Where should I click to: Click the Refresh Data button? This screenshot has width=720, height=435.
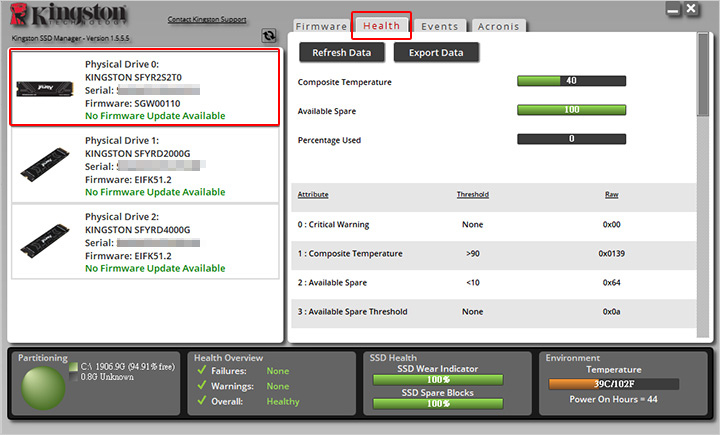pos(342,53)
